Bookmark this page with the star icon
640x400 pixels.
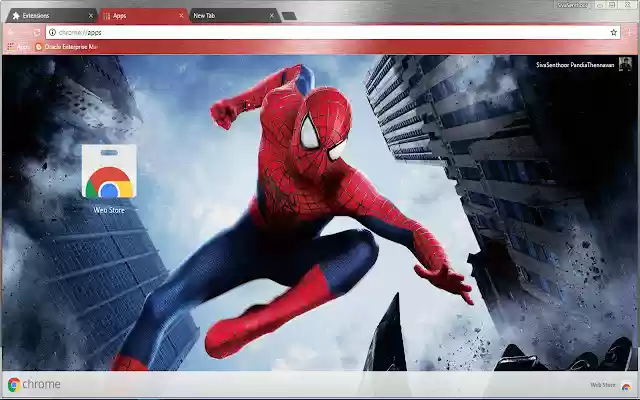(x=613, y=32)
